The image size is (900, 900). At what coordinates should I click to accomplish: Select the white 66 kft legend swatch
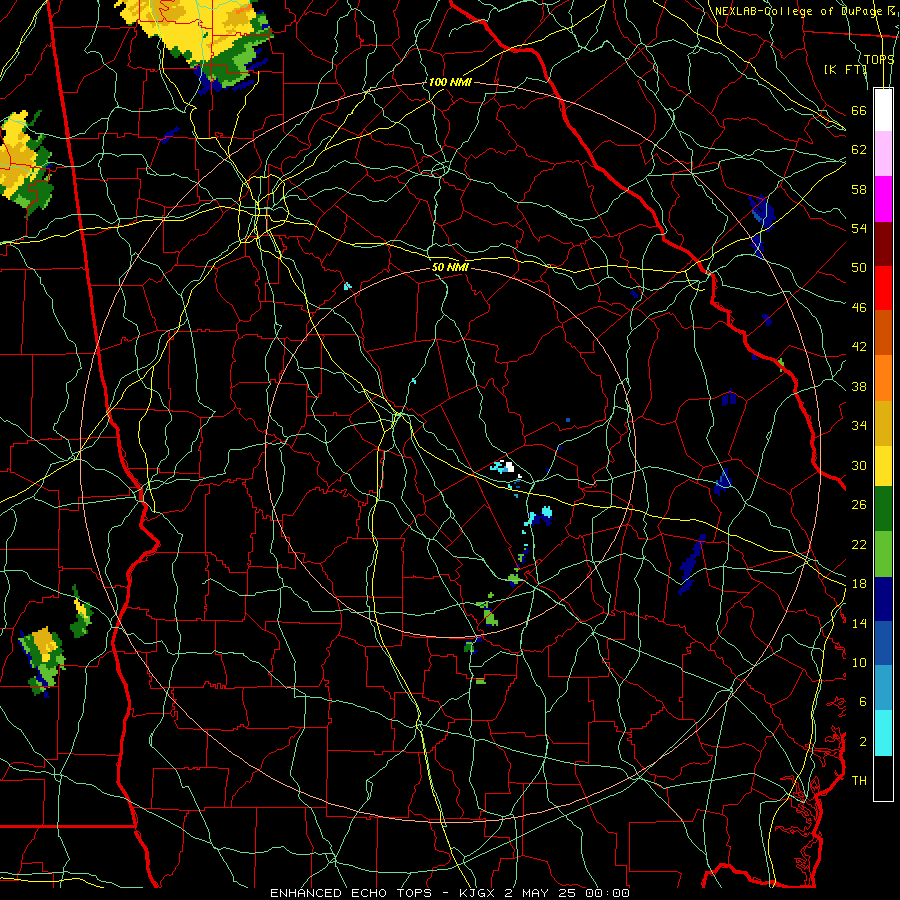(x=883, y=110)
